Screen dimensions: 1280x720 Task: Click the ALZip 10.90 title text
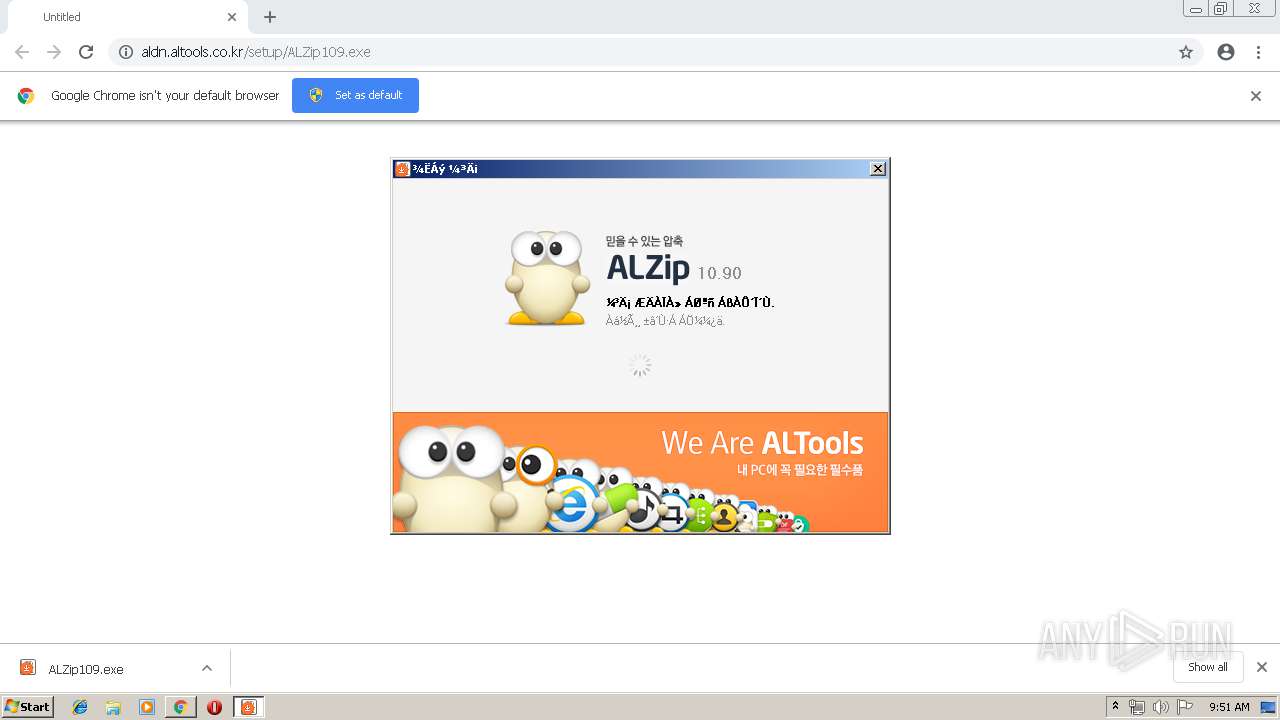tap(674, 268)
